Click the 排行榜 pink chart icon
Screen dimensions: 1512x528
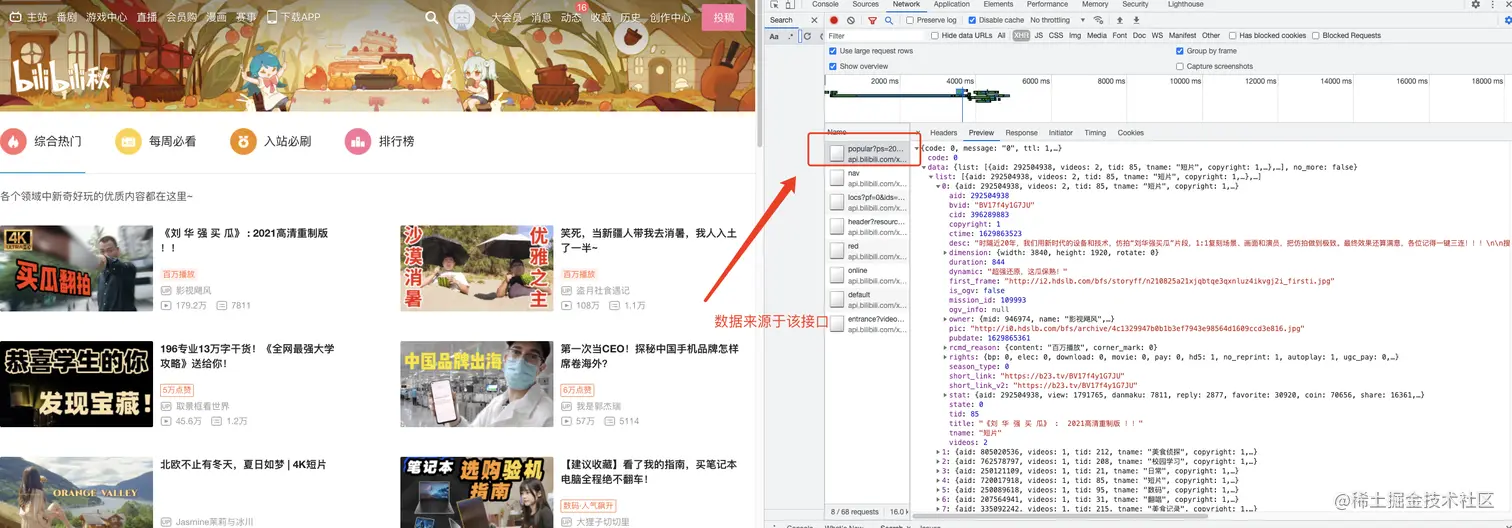click(358, 142)
